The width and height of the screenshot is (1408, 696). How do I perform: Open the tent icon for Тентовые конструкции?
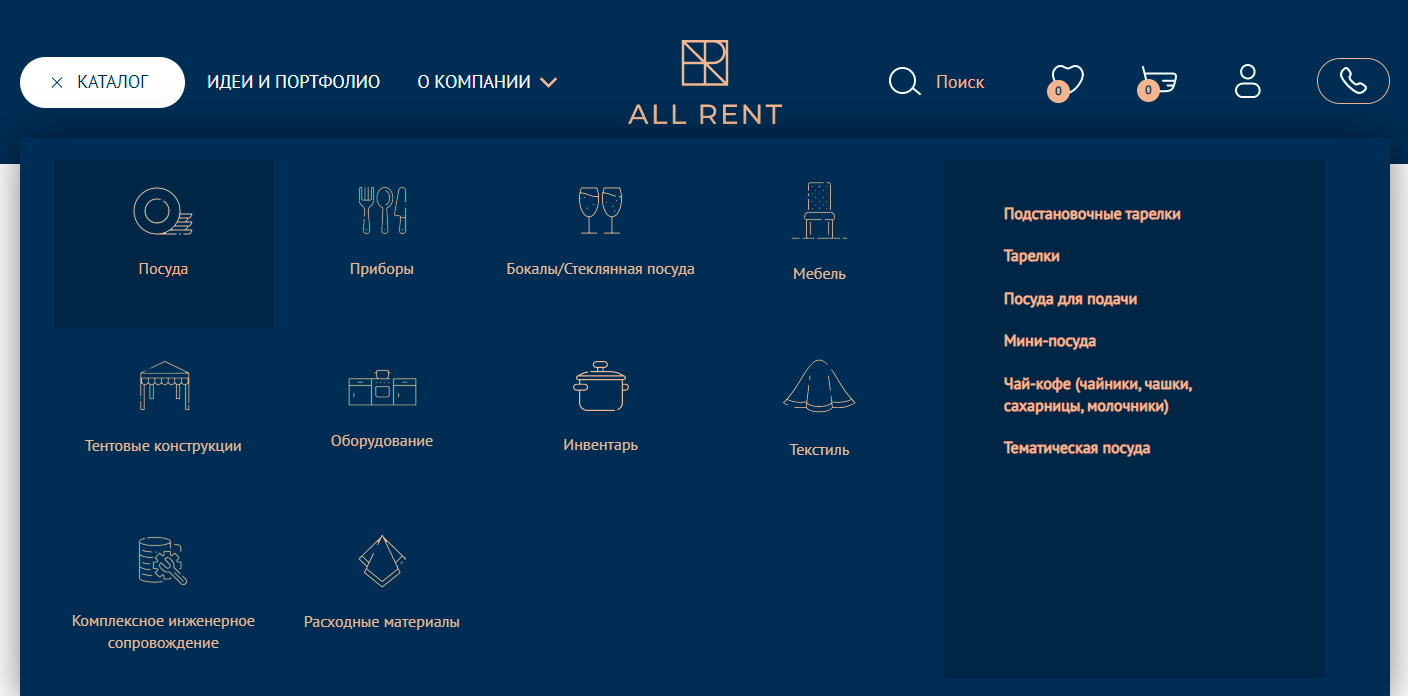tap(163, 386)
